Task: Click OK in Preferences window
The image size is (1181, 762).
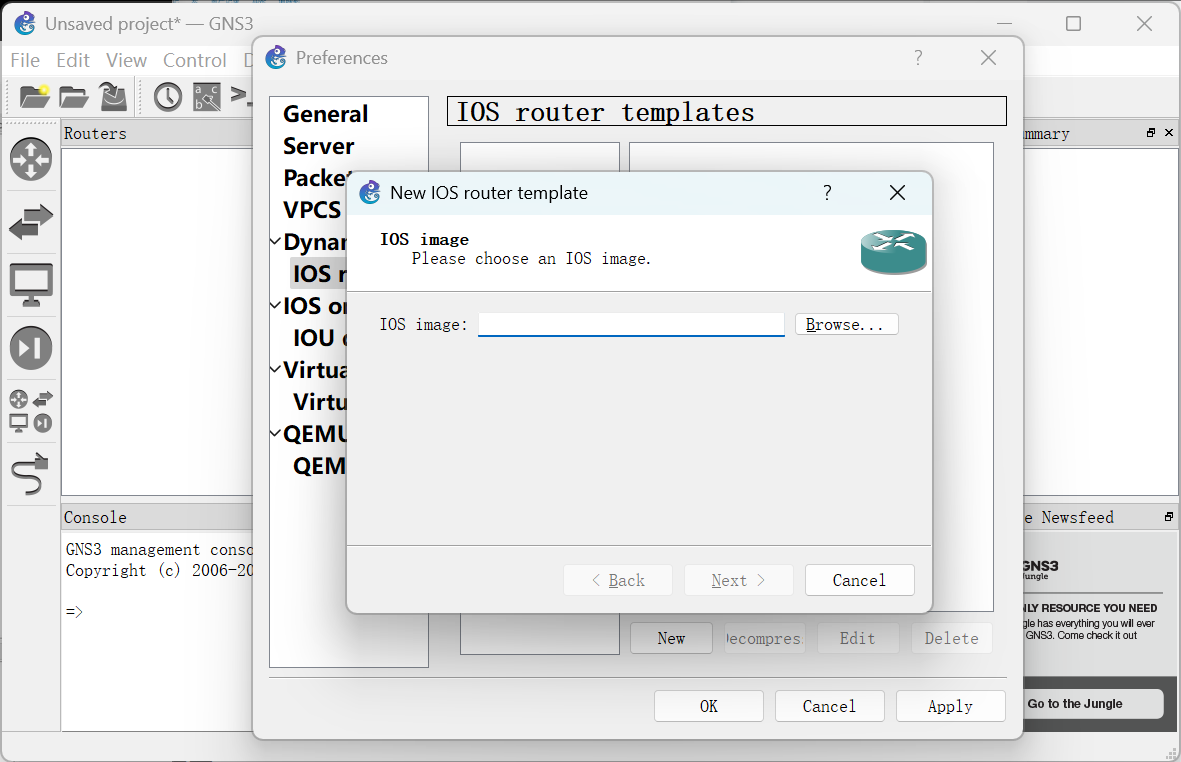Action: (709, 706)
